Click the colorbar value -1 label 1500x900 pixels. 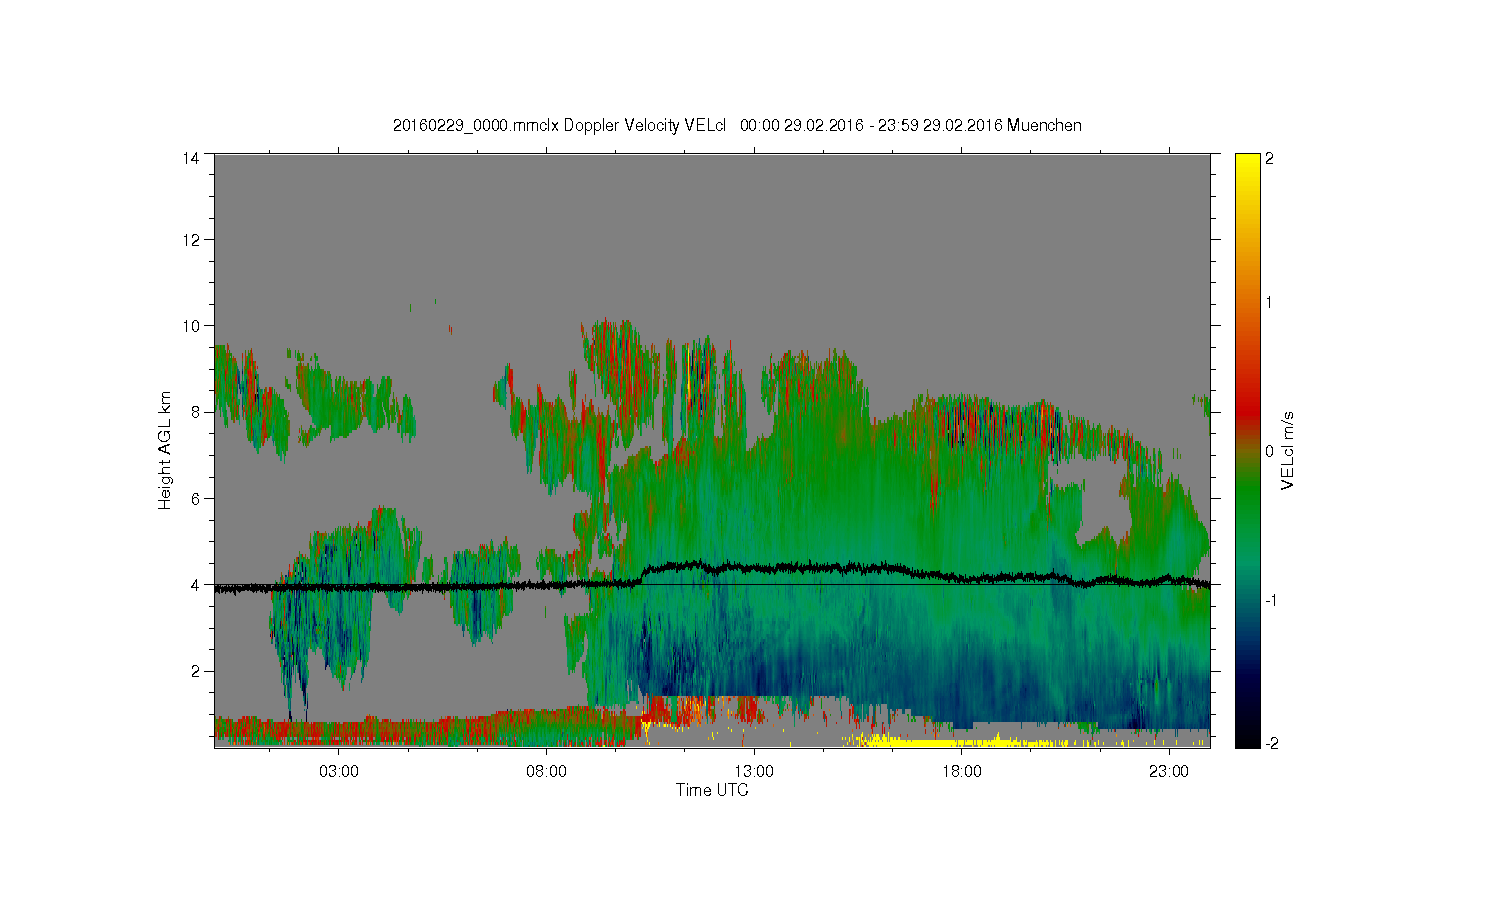[x=1272, y=600]
